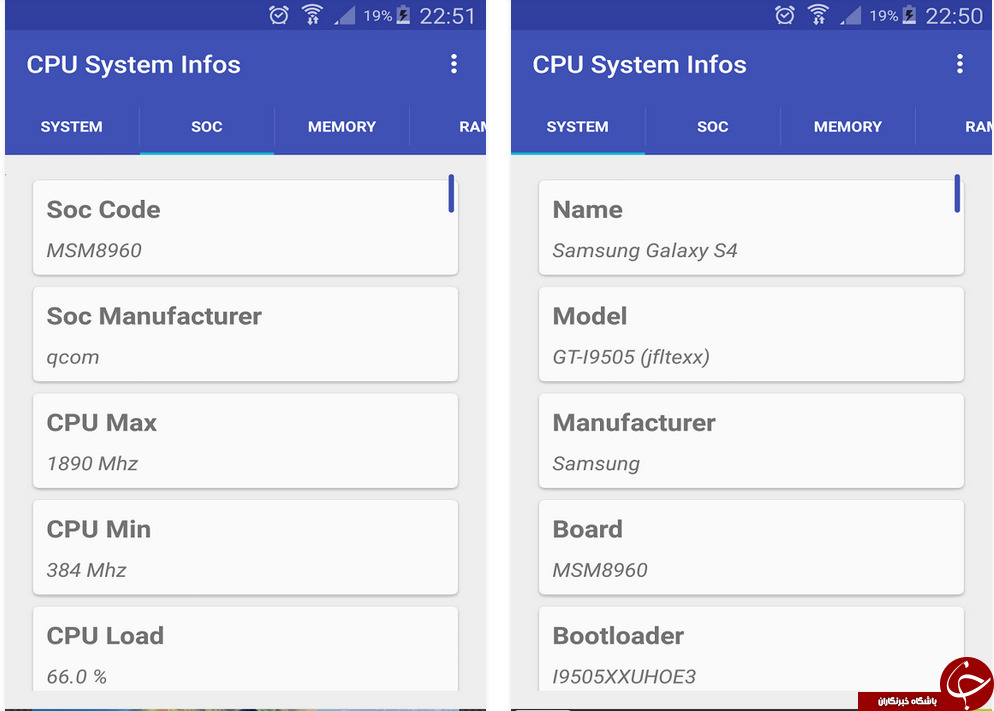
Task: Switch to SYSTEM tab in left screen
Action: (x=72, y=127)
